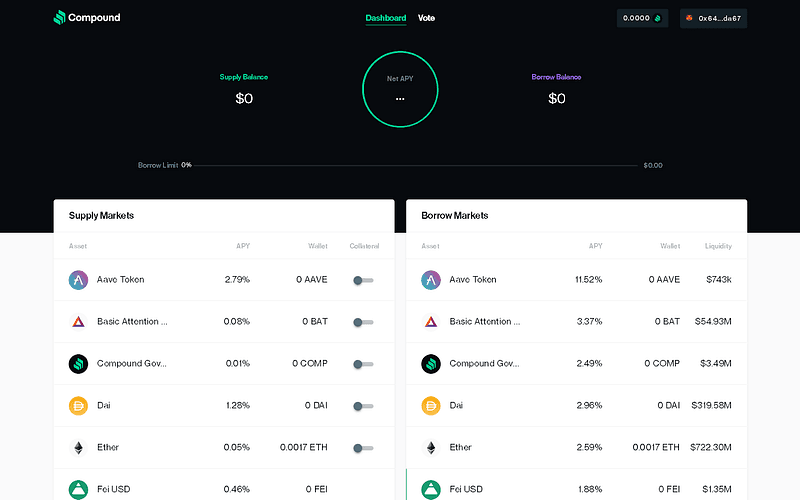Click Fei USD icon in Supply Markets

(x=78, y=489)
